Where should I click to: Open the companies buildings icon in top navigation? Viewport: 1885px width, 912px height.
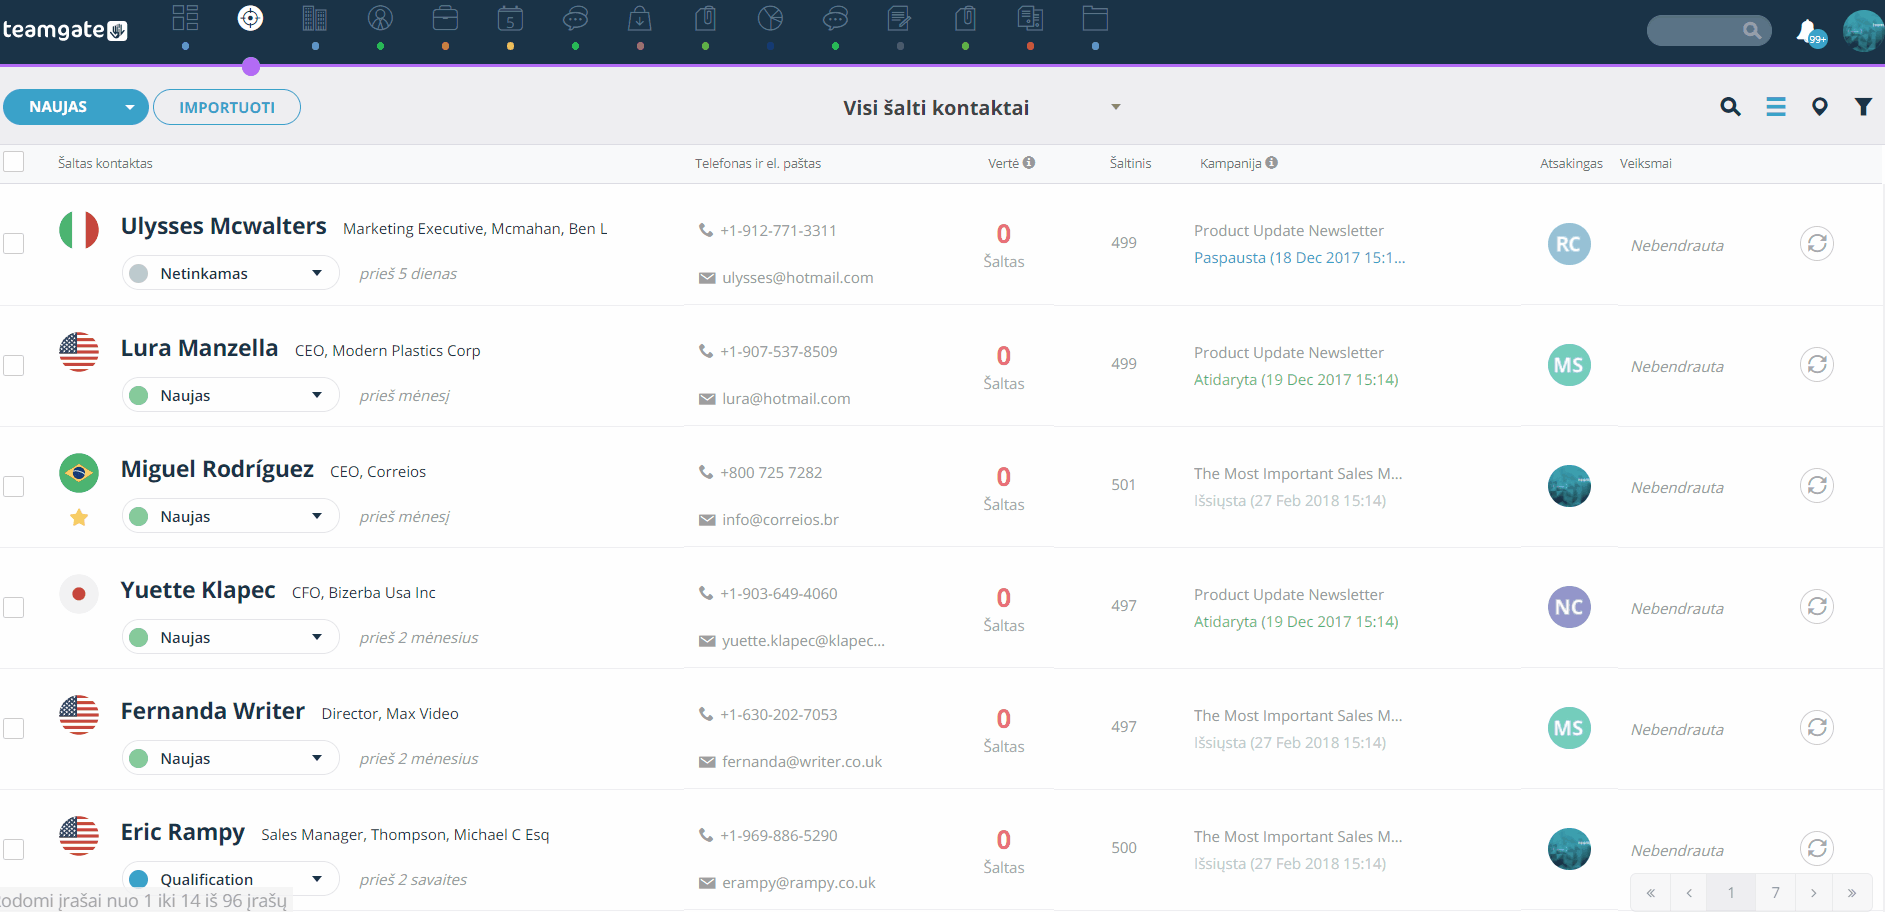(315, 18)
